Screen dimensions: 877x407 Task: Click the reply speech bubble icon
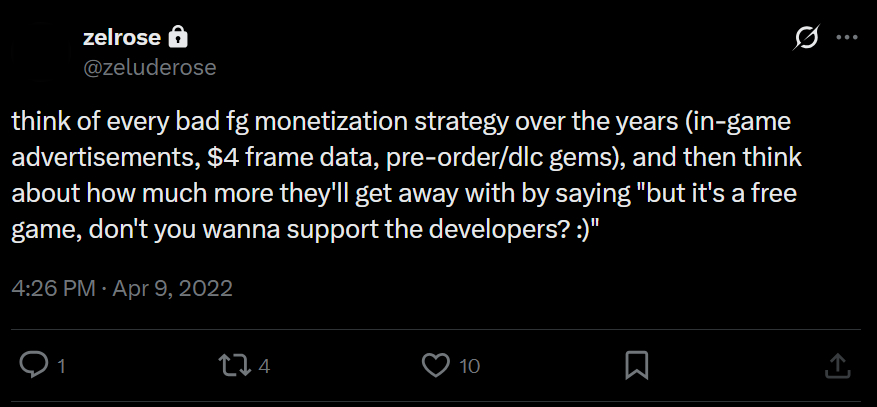click(x=35, y=366)
